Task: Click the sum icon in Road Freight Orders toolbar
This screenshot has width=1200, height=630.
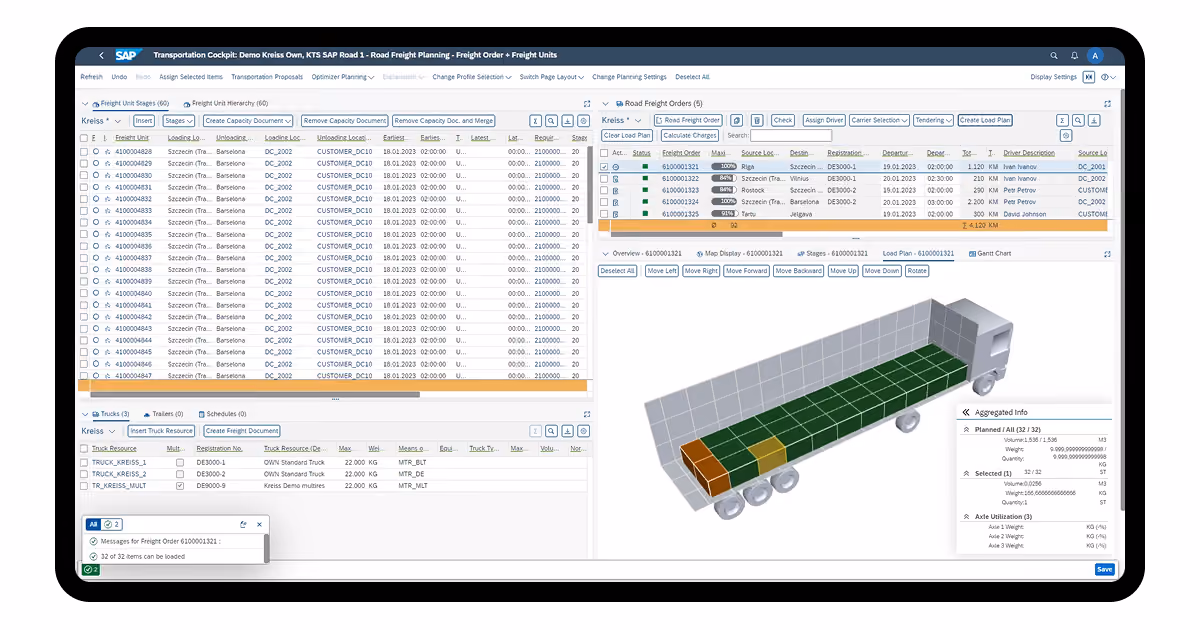Action: 1062,120
